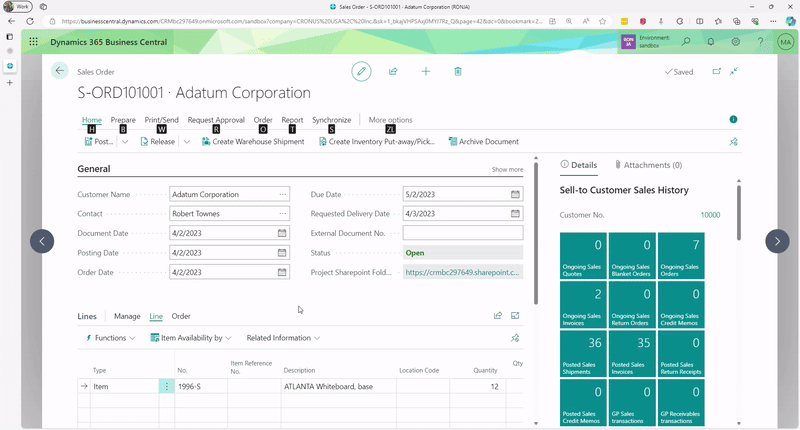The image size is (800, 430).
Task: Click the share icon beside edit
Action: [393, 71]
